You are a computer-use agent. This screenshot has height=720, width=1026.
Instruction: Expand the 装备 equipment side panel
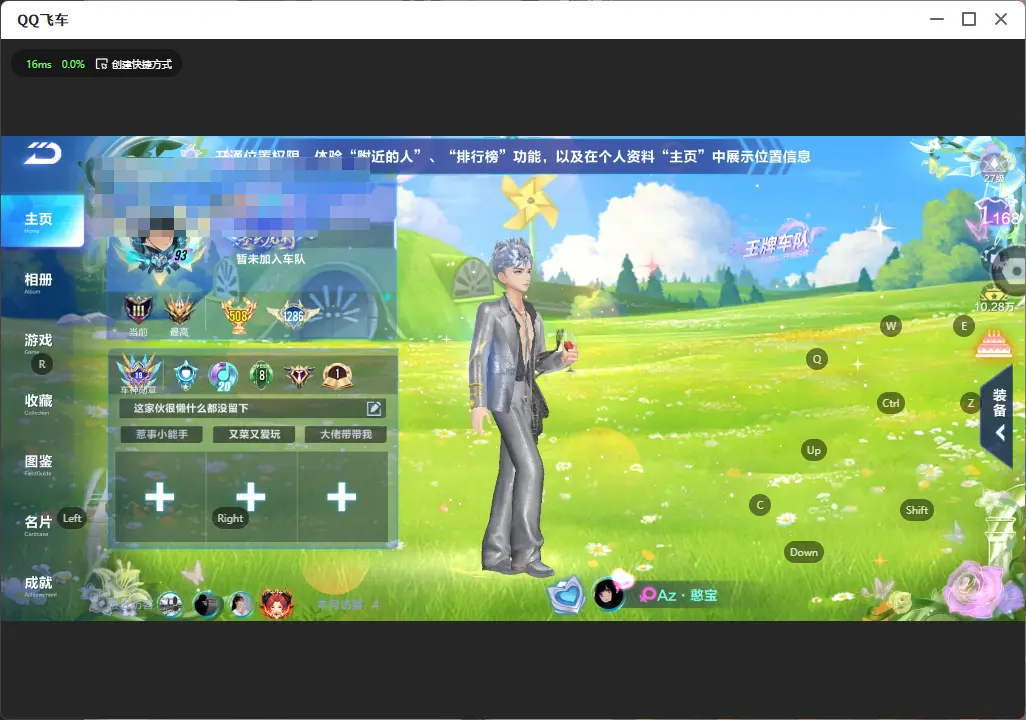[999, 414]
